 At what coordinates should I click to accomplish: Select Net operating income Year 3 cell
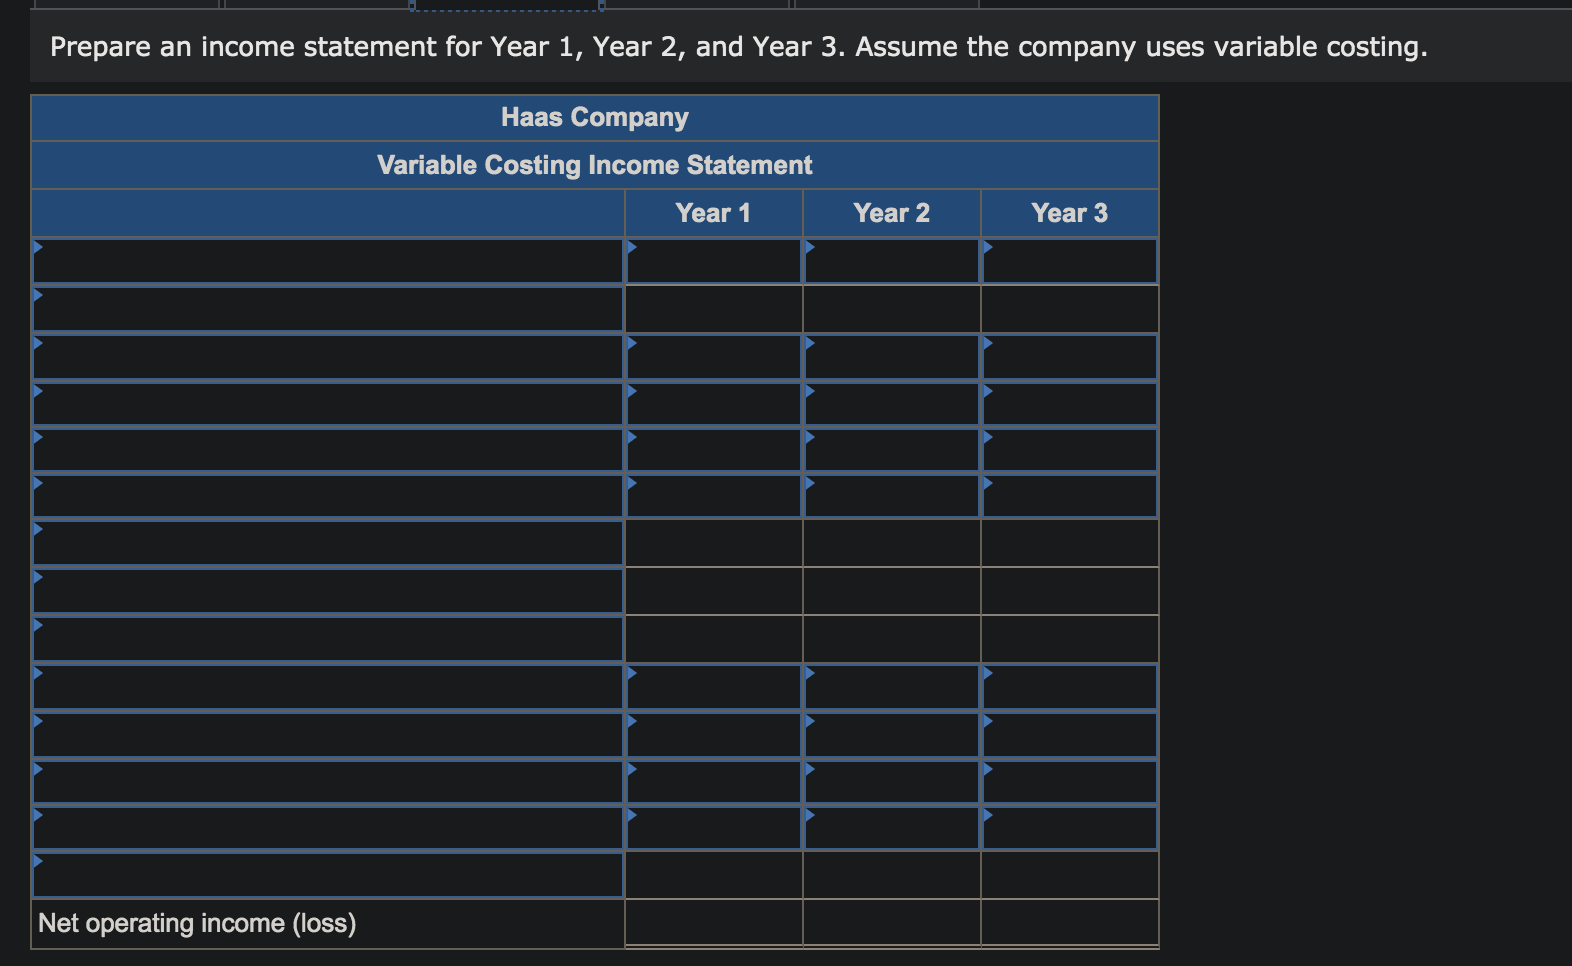pos(1070,922)
